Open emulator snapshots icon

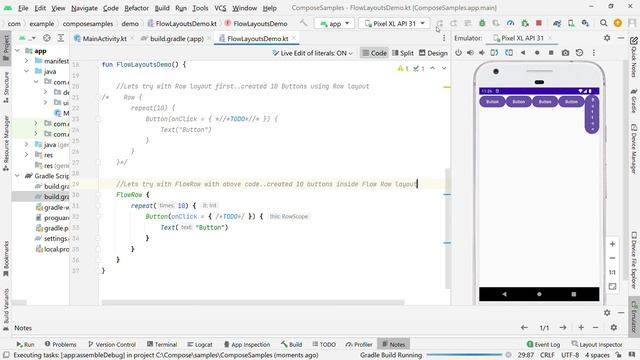click(579, 53)
